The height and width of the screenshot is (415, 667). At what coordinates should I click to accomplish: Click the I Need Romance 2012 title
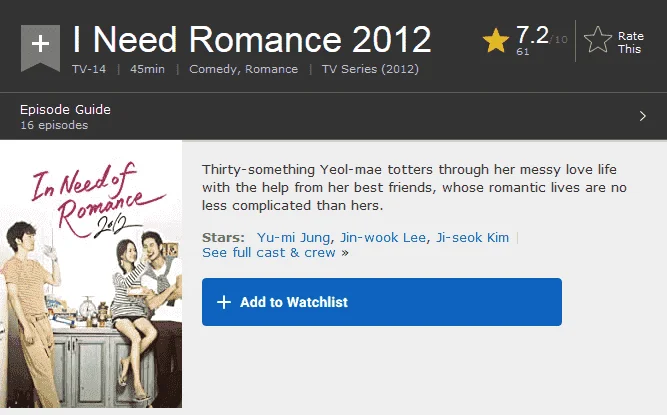[x=252, y=40]
